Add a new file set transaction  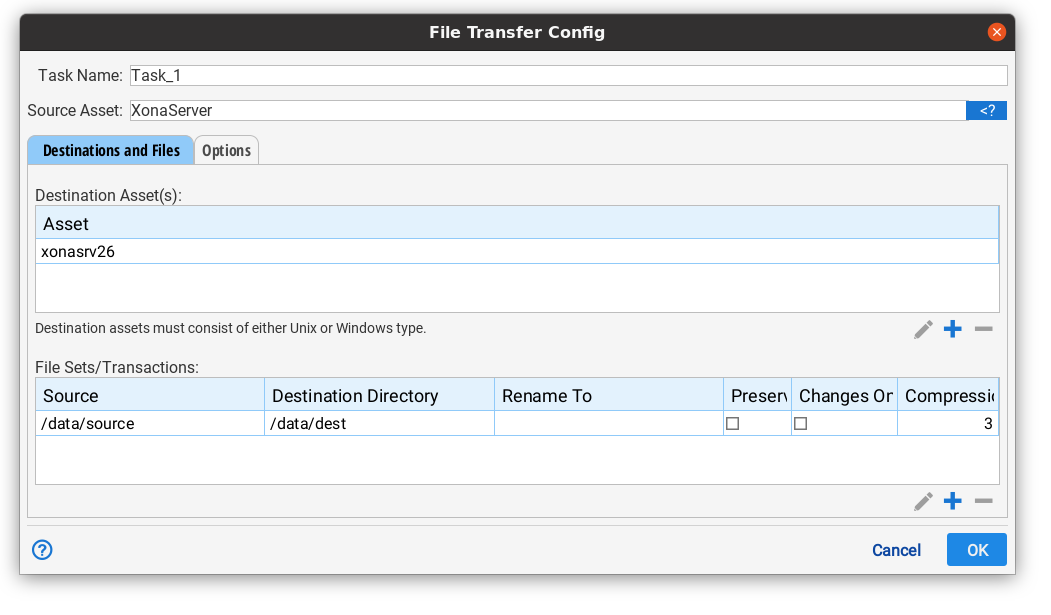[x=952, y=501]
